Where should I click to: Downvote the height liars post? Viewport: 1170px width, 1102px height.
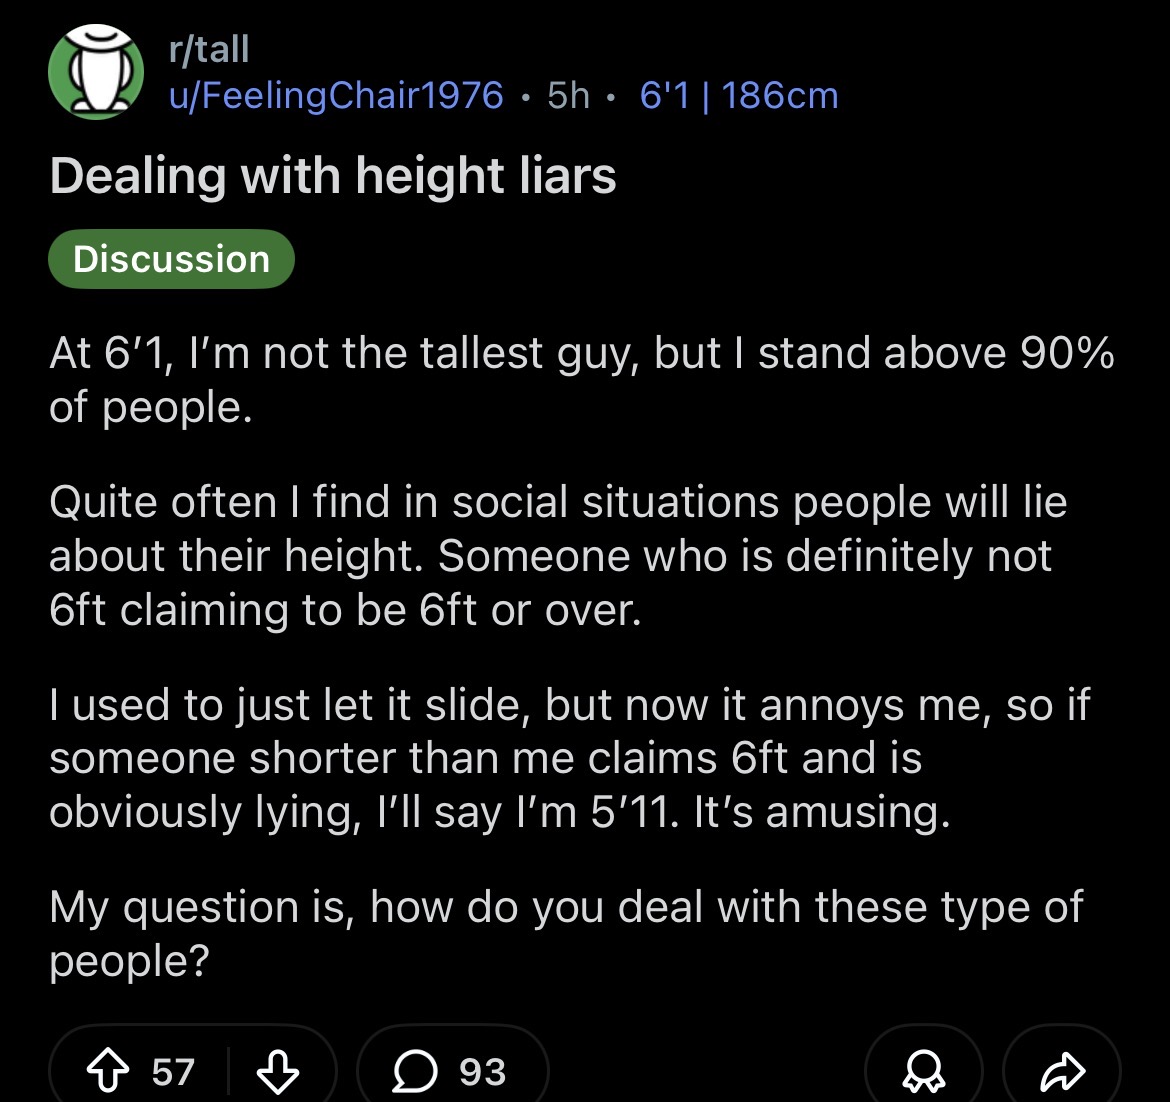(x=278, y=1072)
